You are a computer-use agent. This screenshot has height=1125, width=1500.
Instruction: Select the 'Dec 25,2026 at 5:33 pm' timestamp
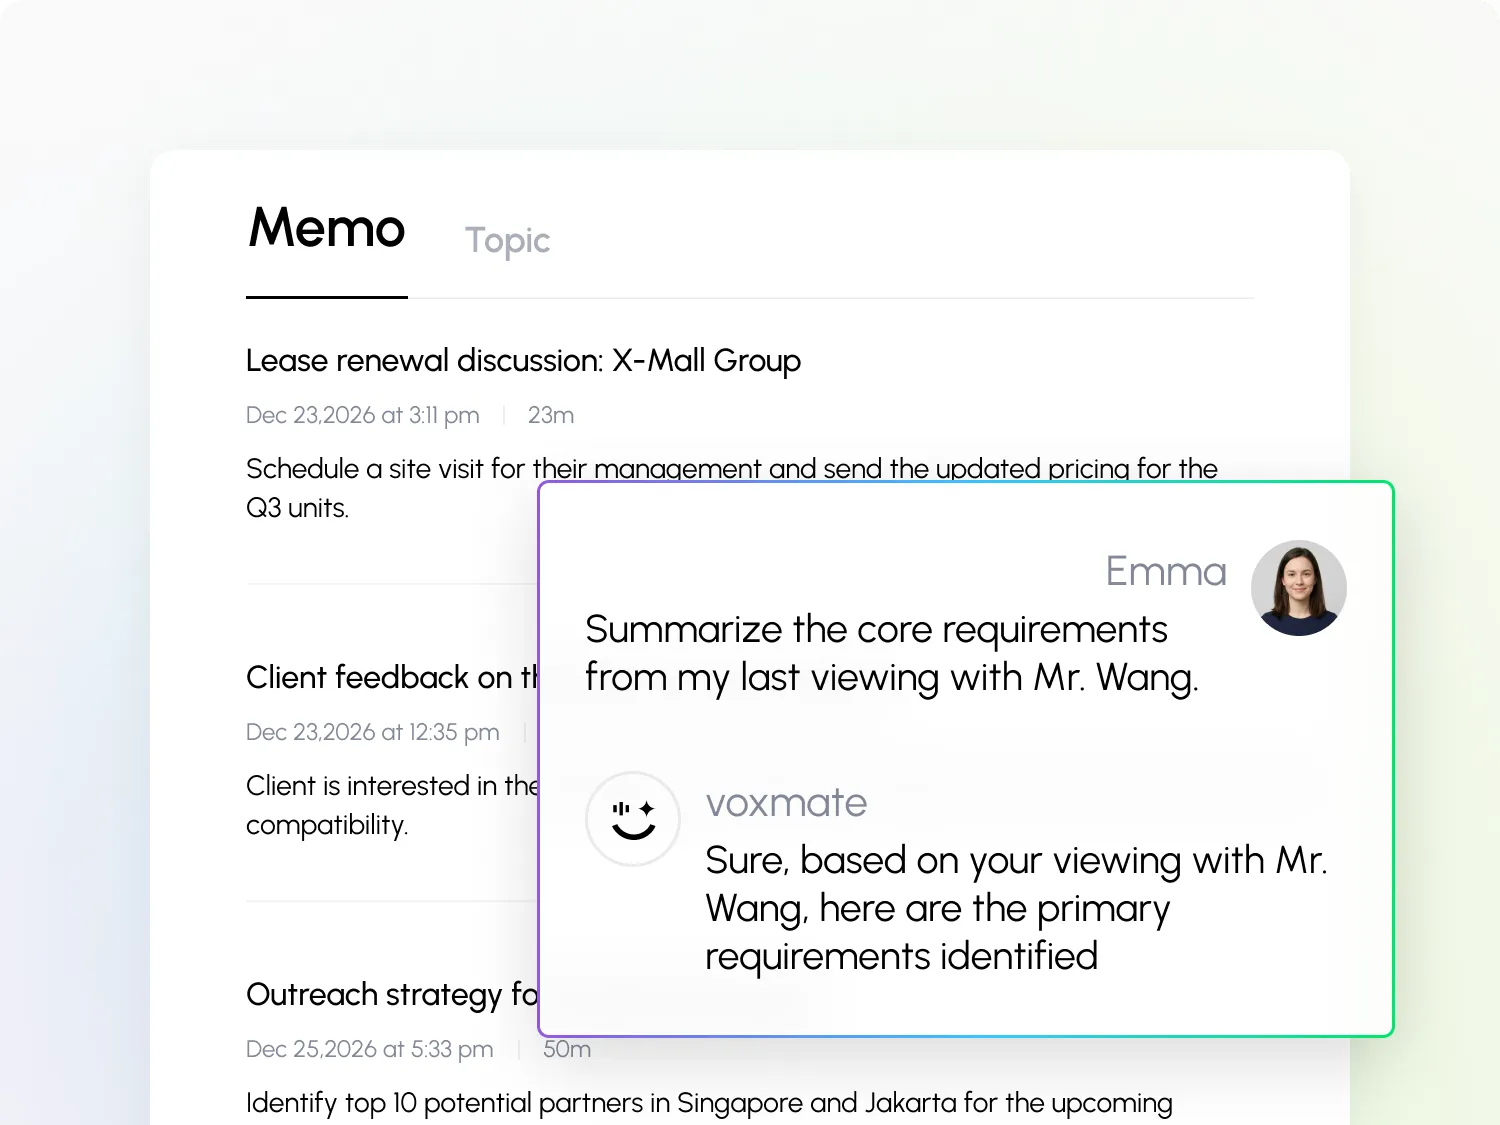[370, 1049]
